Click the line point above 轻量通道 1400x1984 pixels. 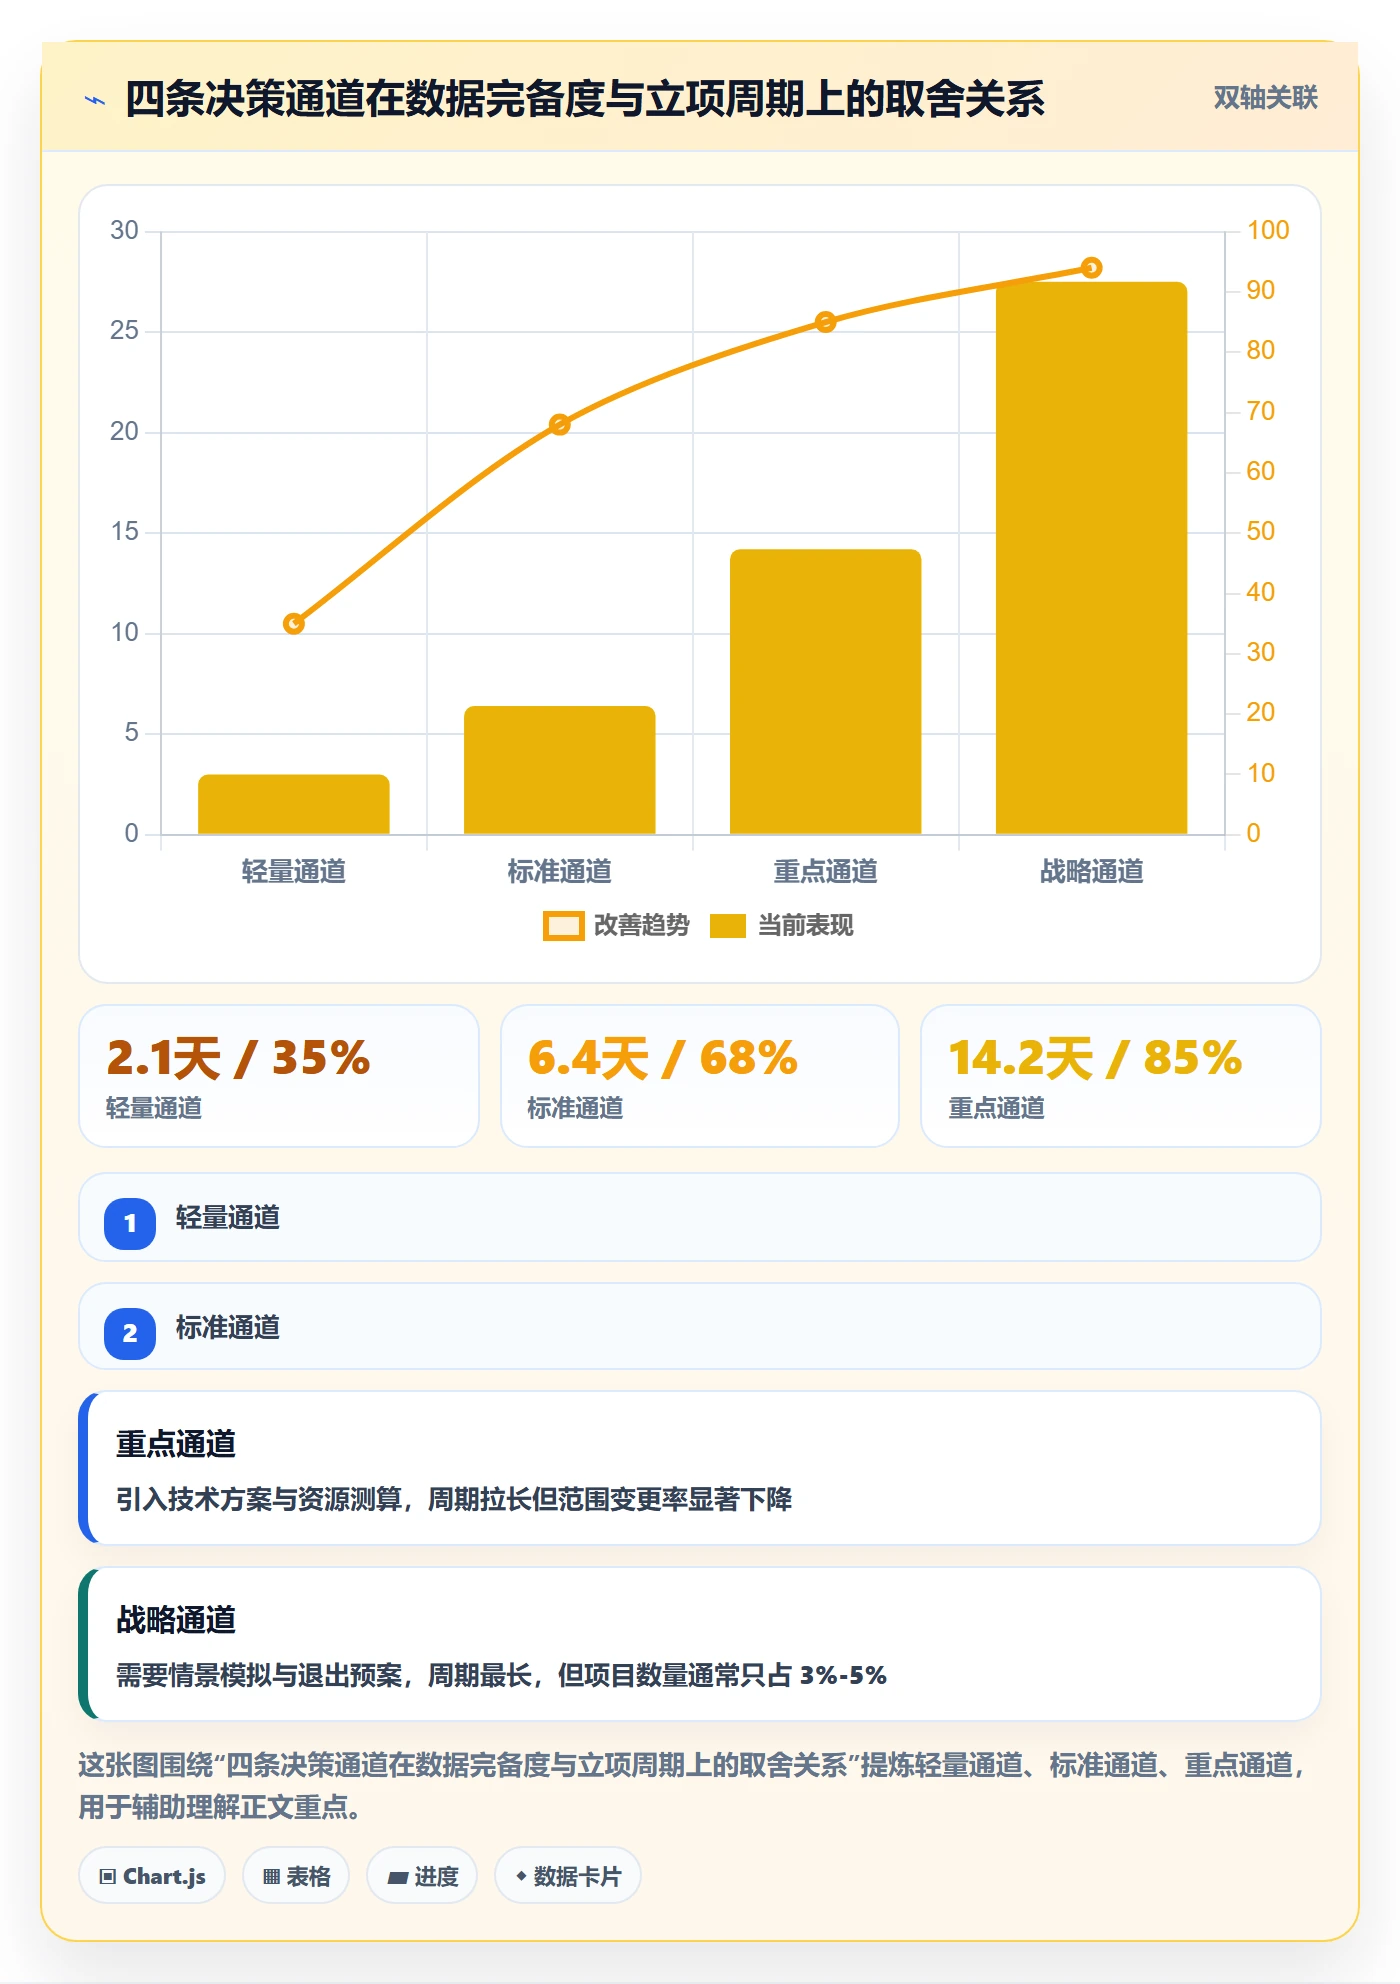click(294, 624)
